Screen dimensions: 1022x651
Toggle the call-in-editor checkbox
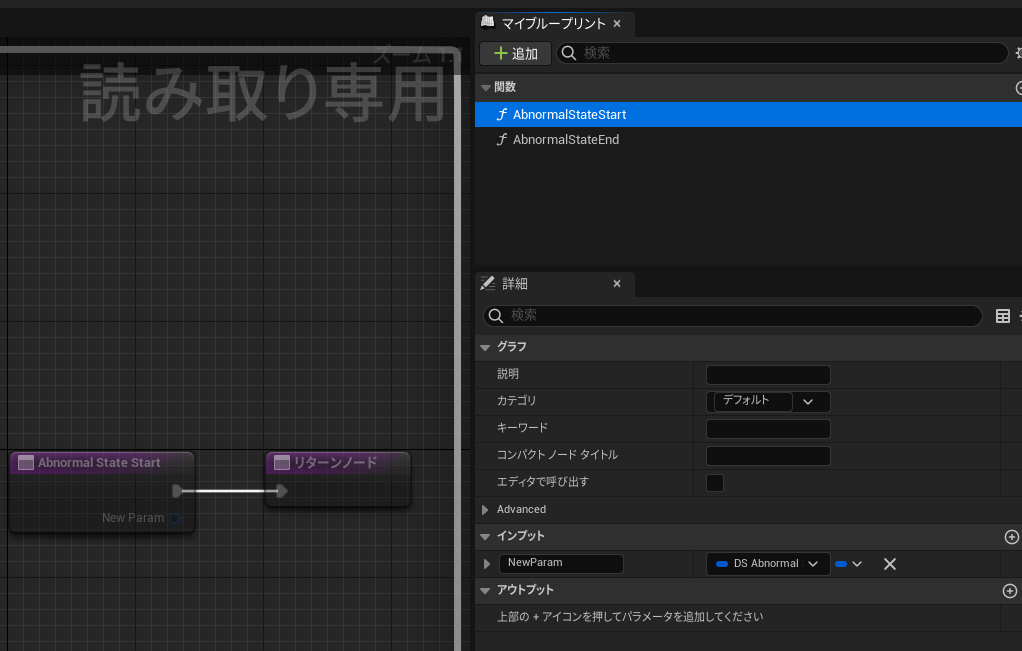point(715,483)
